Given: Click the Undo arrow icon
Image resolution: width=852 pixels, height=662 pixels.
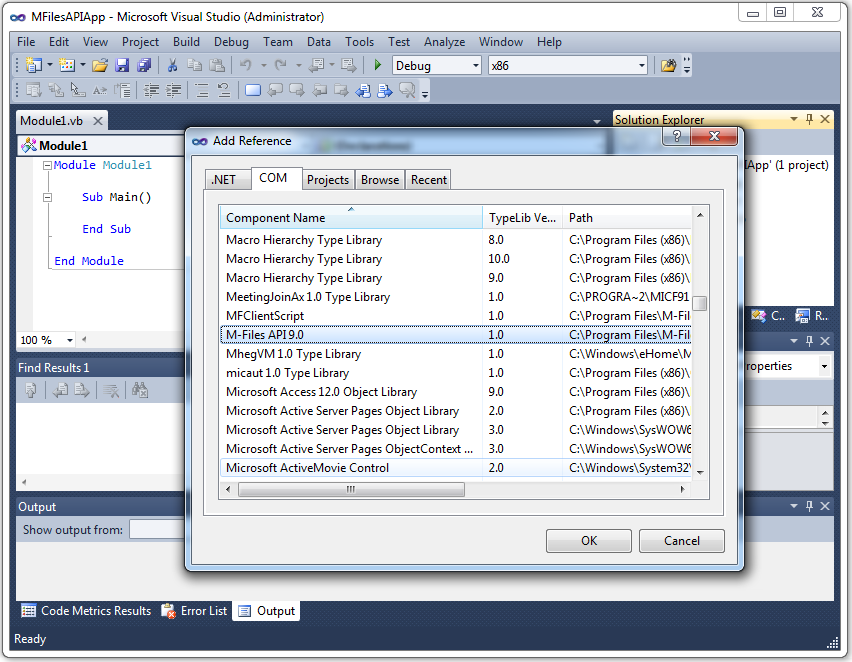Looking at the screenshot, I should (x=246, y=65).
